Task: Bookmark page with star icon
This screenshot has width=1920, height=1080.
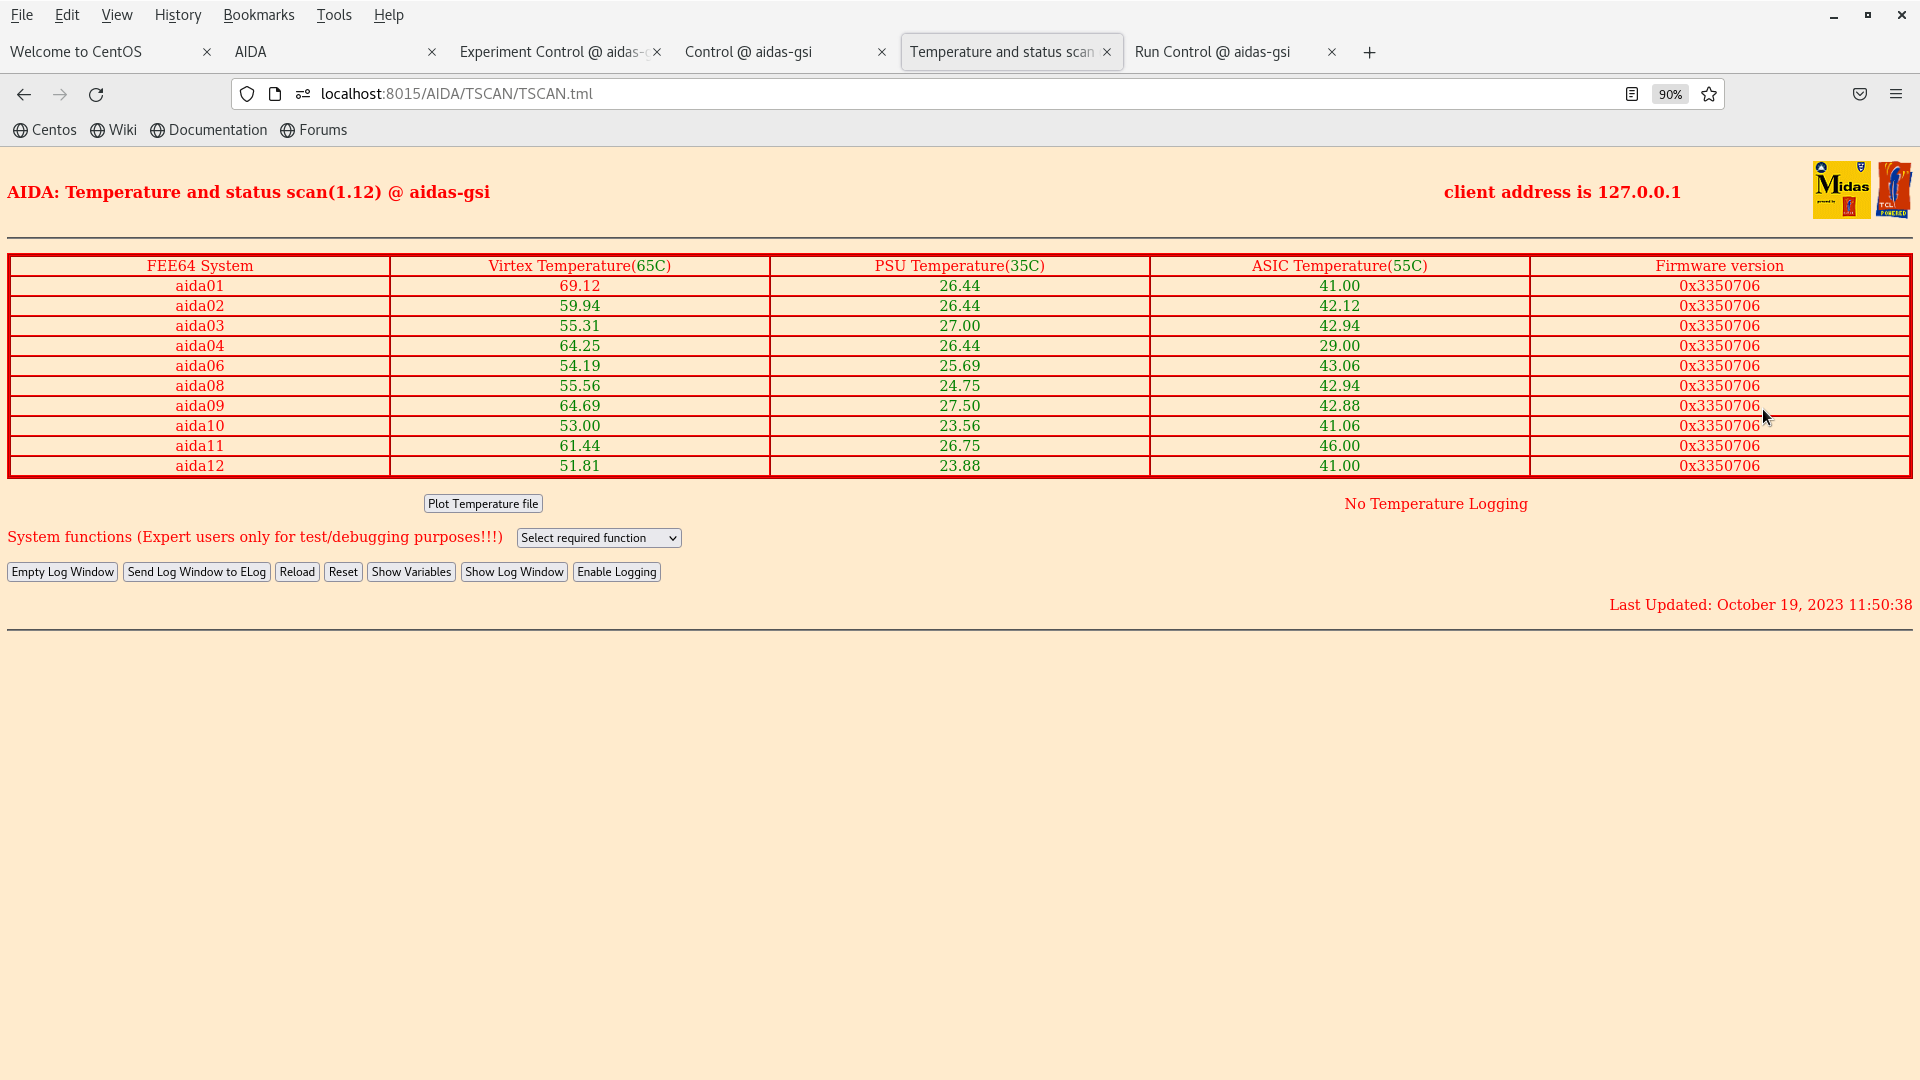Action: coord(1709,94)
